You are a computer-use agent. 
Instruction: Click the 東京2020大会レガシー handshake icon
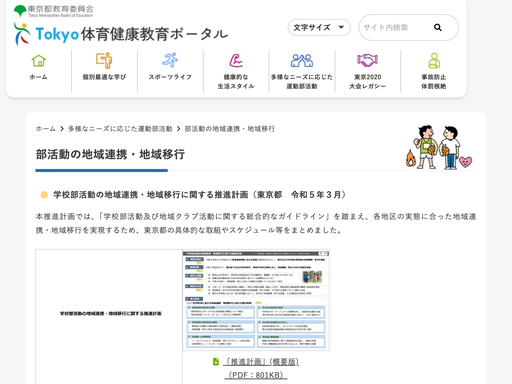pos(367,60)
